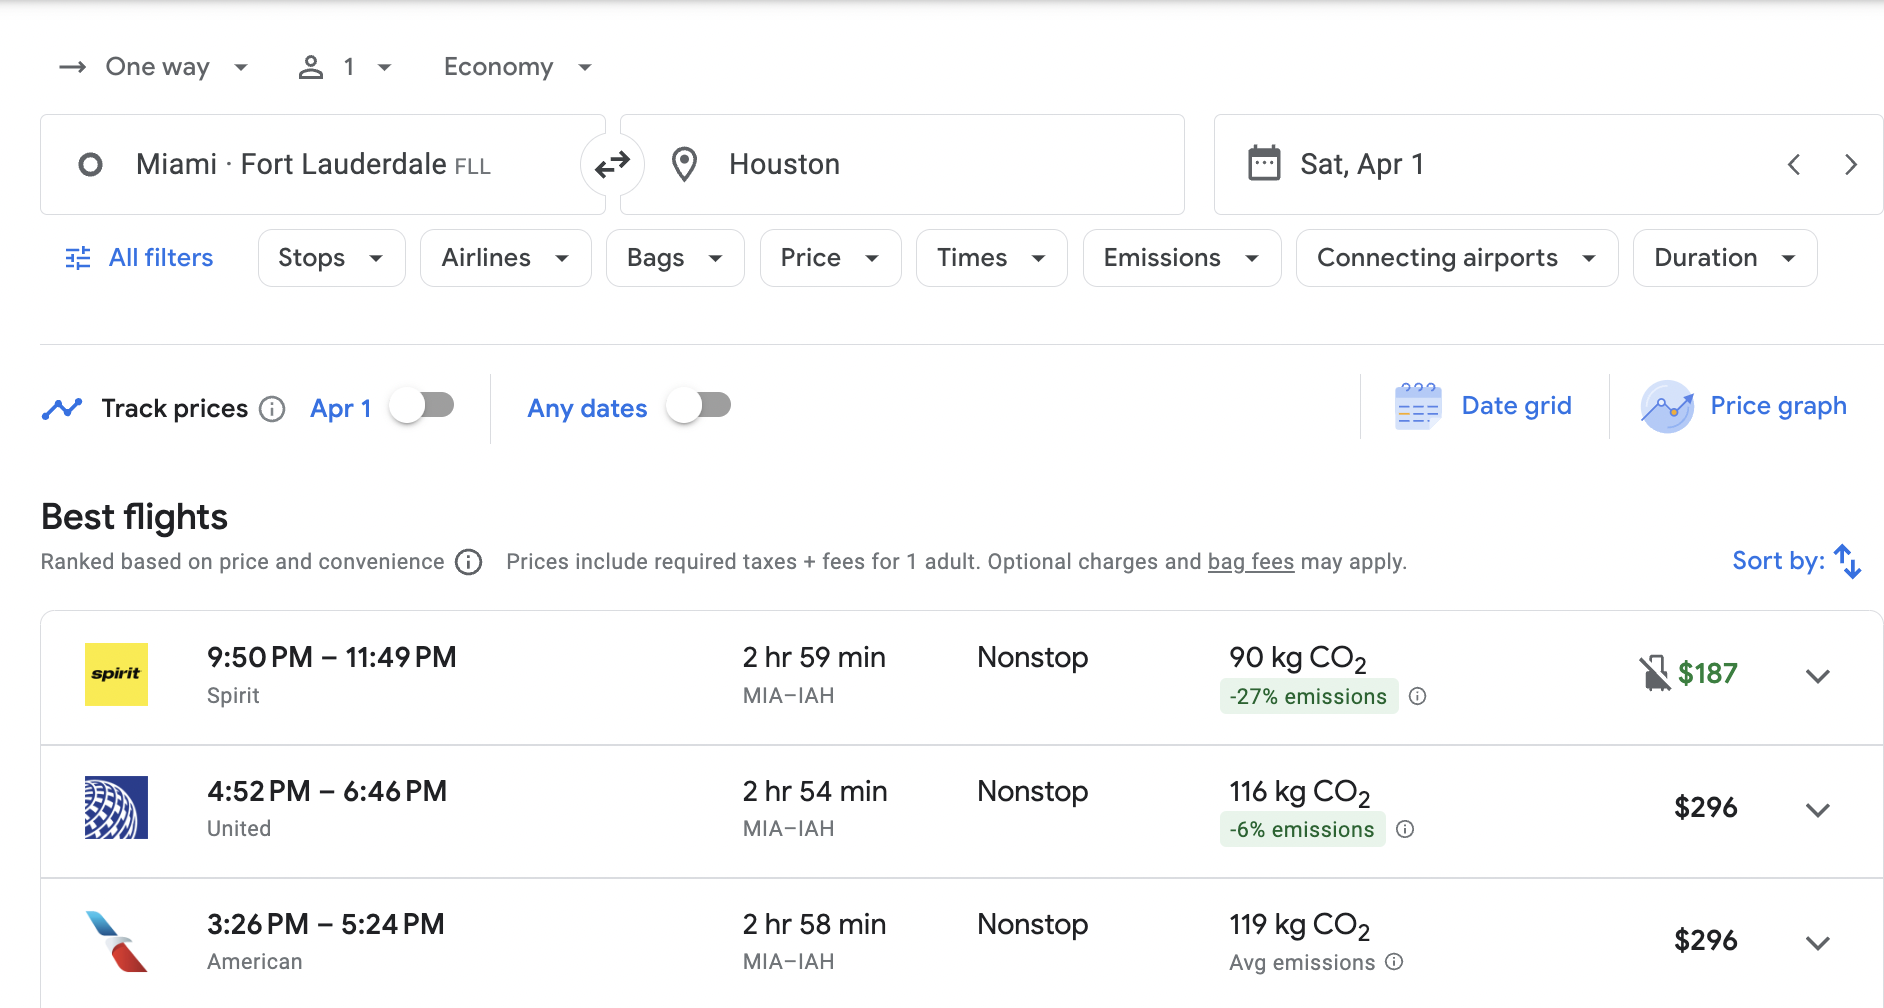This screenshot has height=1008, width=1884.
Task: Click the sort arrows icon
Action: [1848, 561]
